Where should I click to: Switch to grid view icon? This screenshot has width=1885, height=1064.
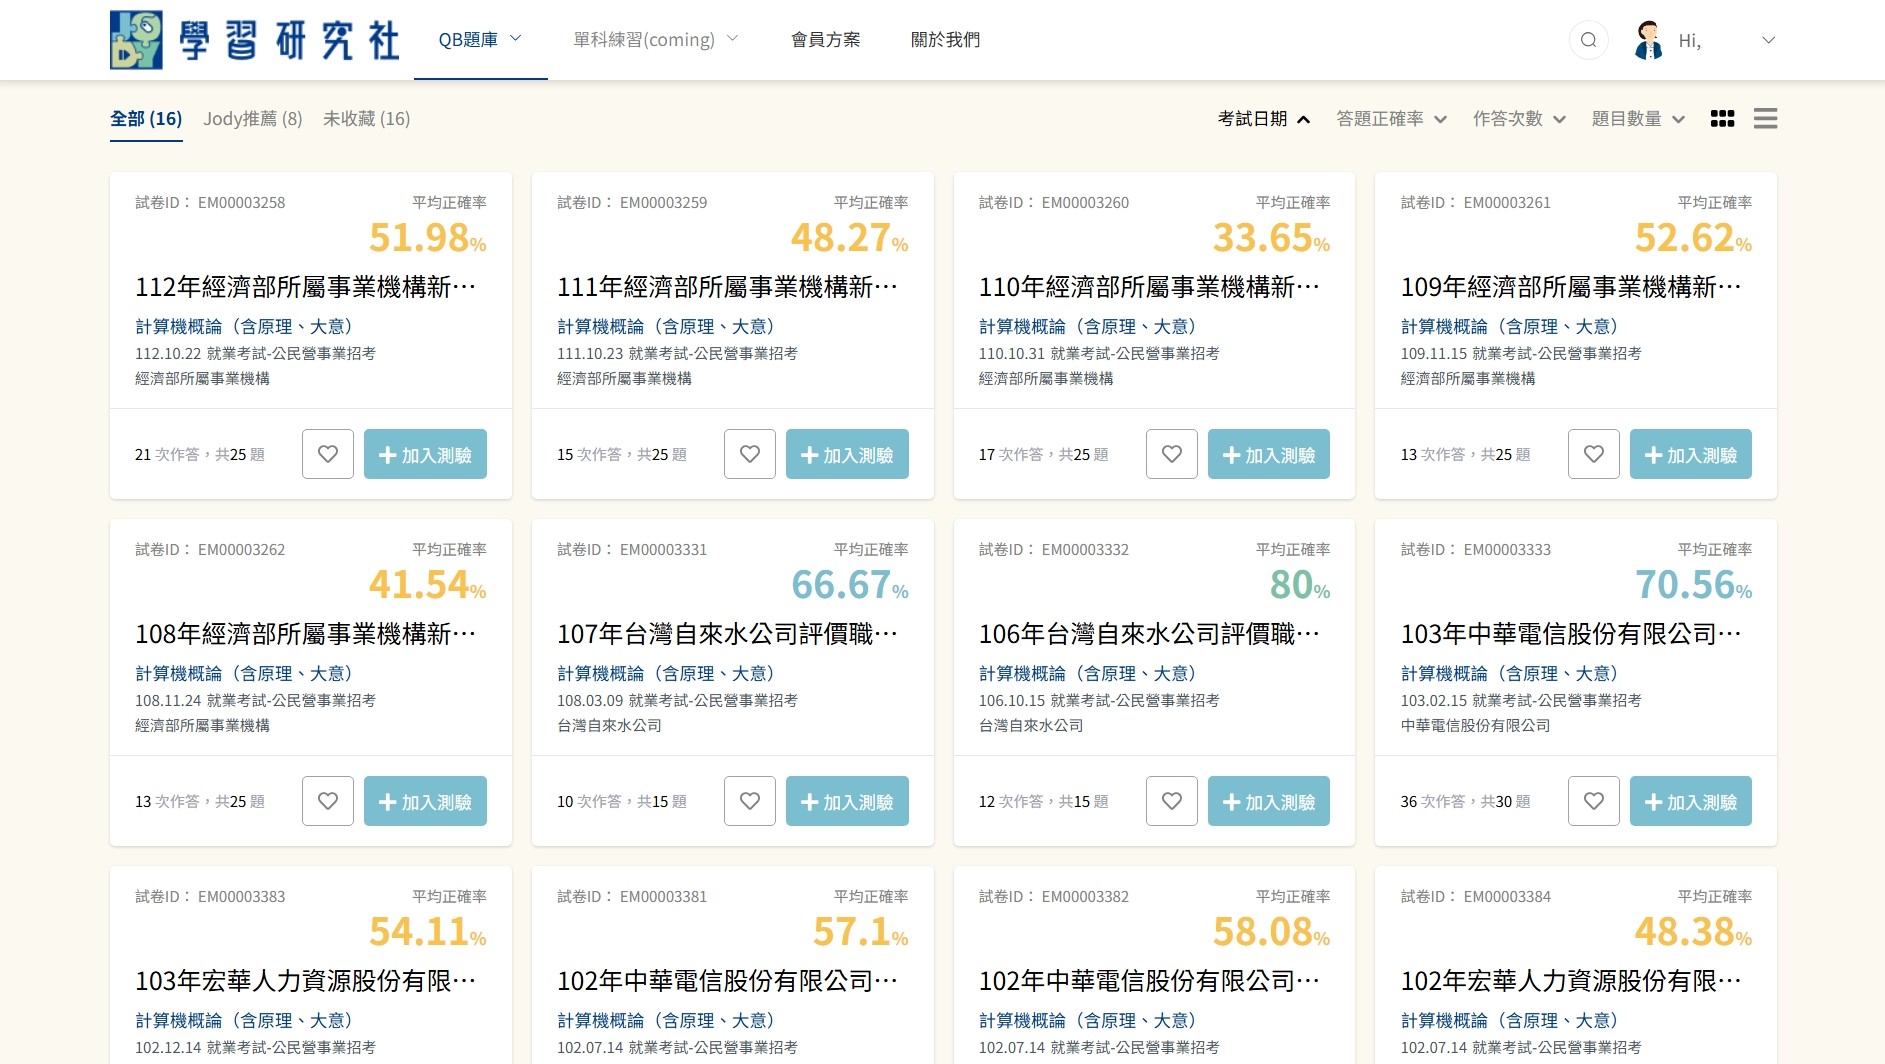(1722, 119)
